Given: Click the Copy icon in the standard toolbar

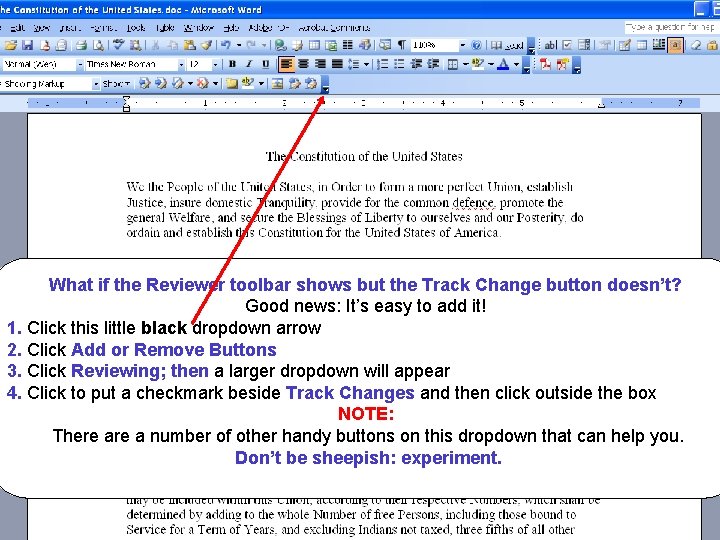Looking at the screenshot, I should (x=172, y=45).
